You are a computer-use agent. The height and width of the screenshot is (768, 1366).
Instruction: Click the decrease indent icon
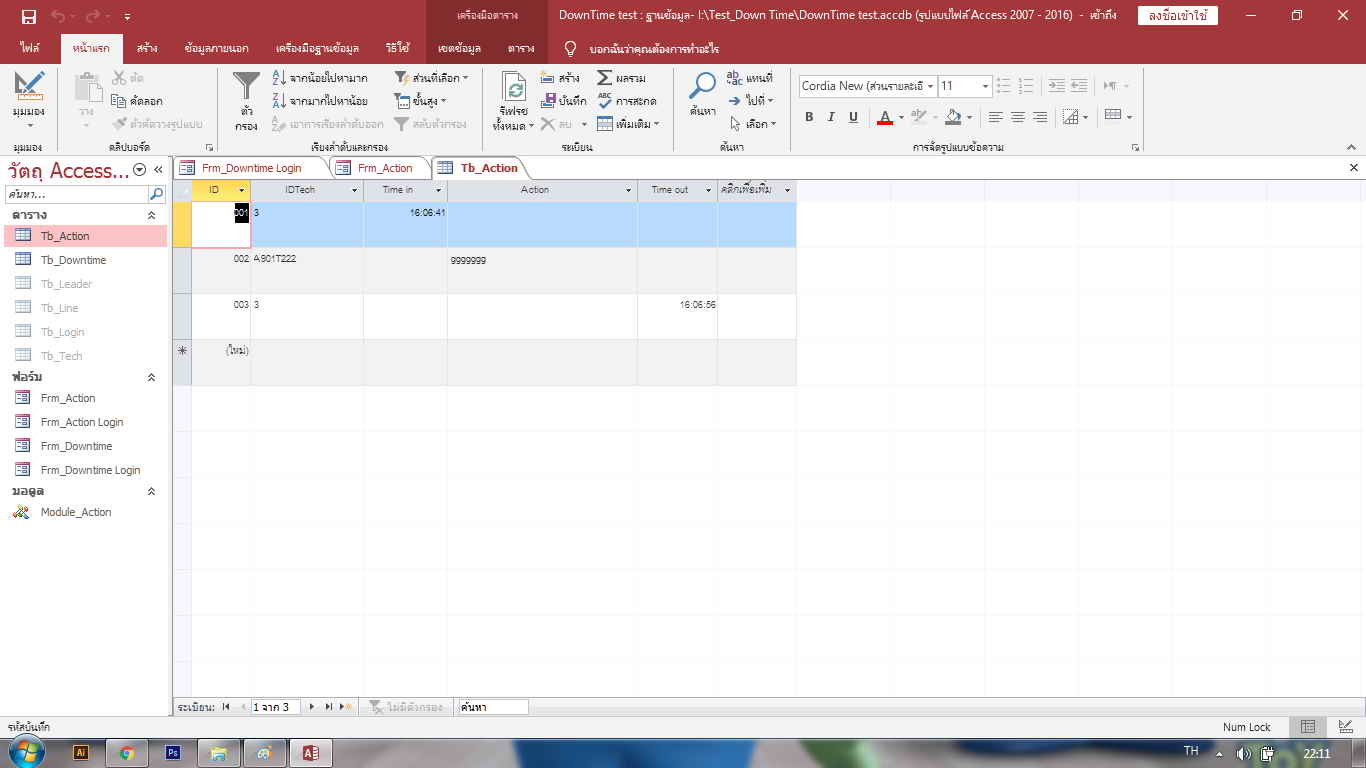click(1079, 86)
